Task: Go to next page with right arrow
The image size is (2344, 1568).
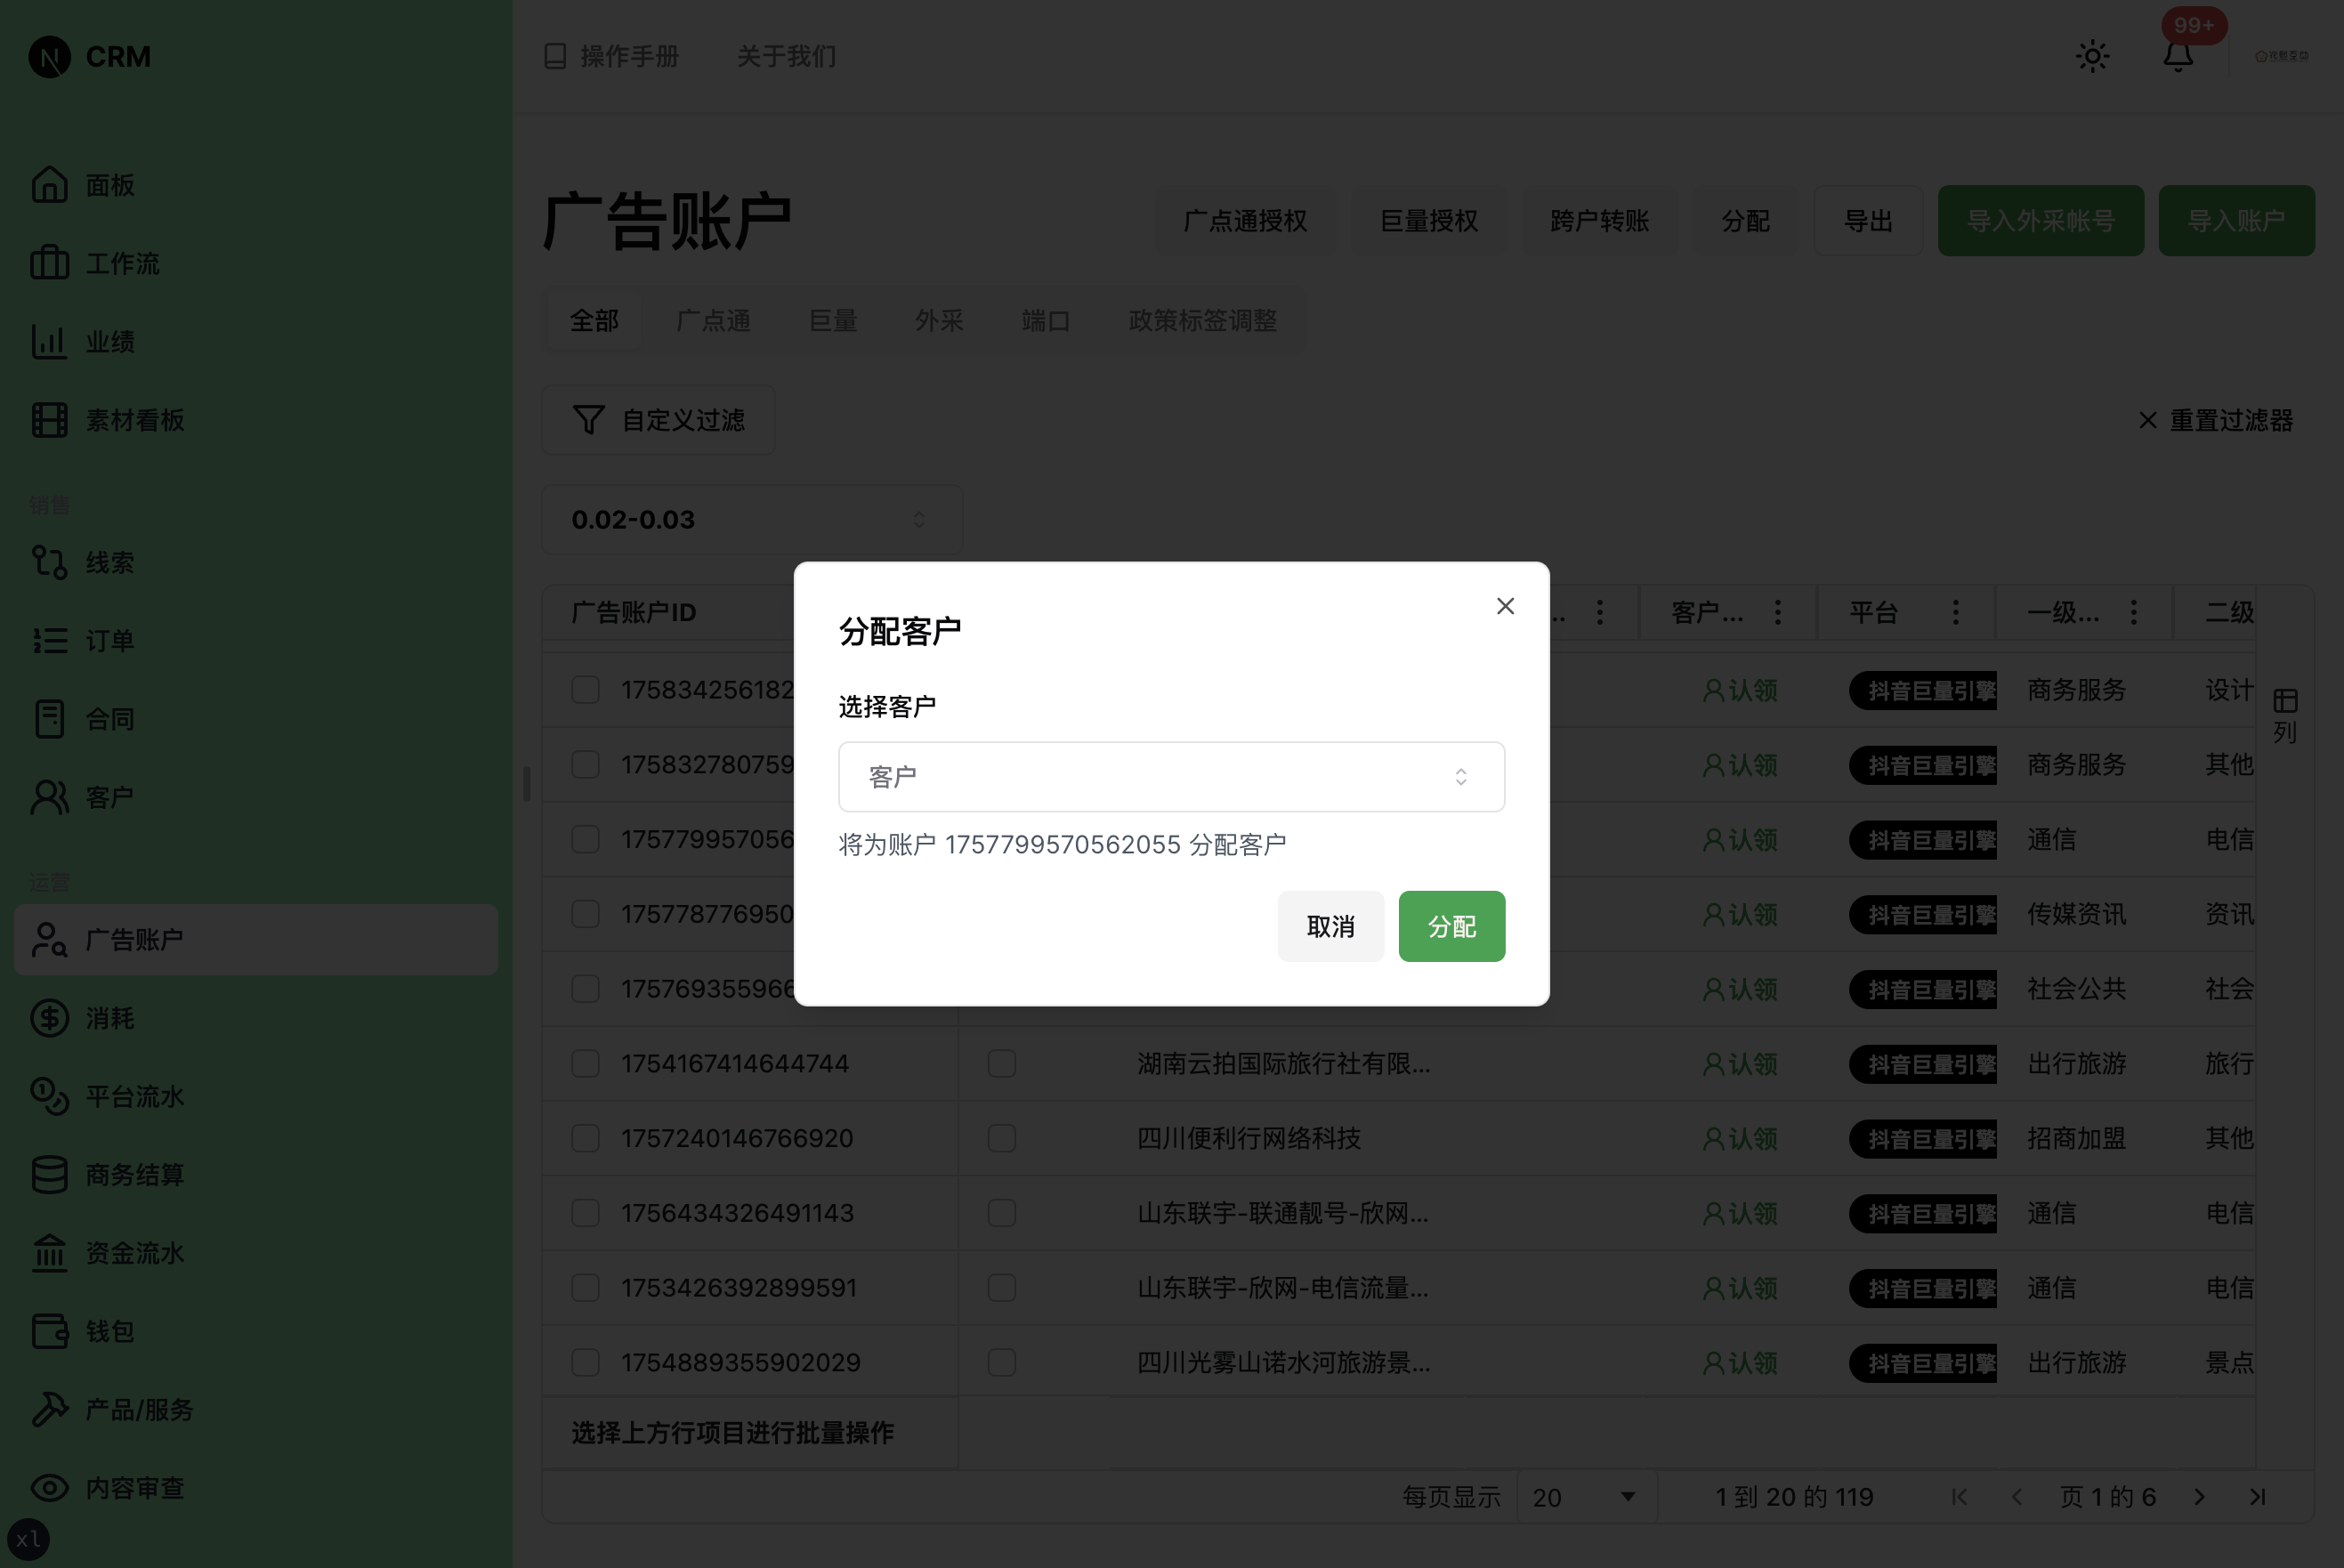Action: [x=2199, y=1497]
